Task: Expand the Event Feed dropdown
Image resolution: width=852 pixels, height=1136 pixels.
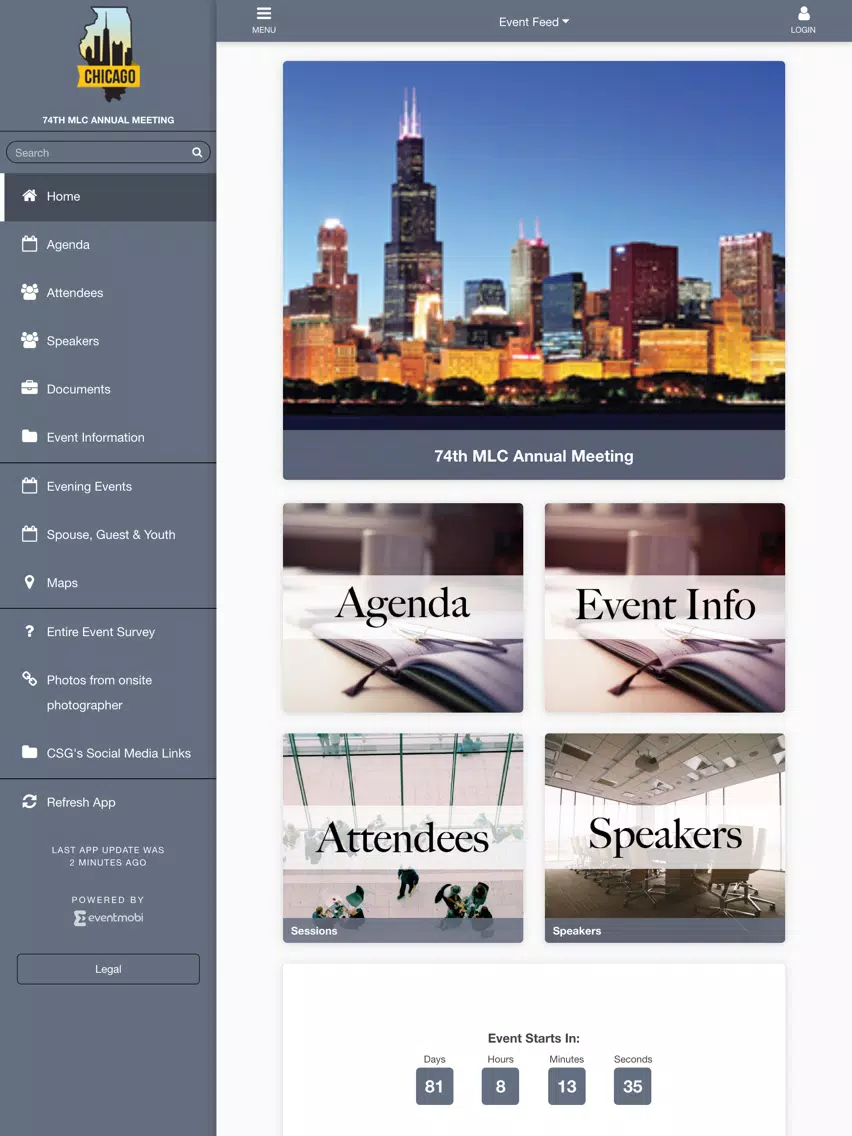Action: 534,22
